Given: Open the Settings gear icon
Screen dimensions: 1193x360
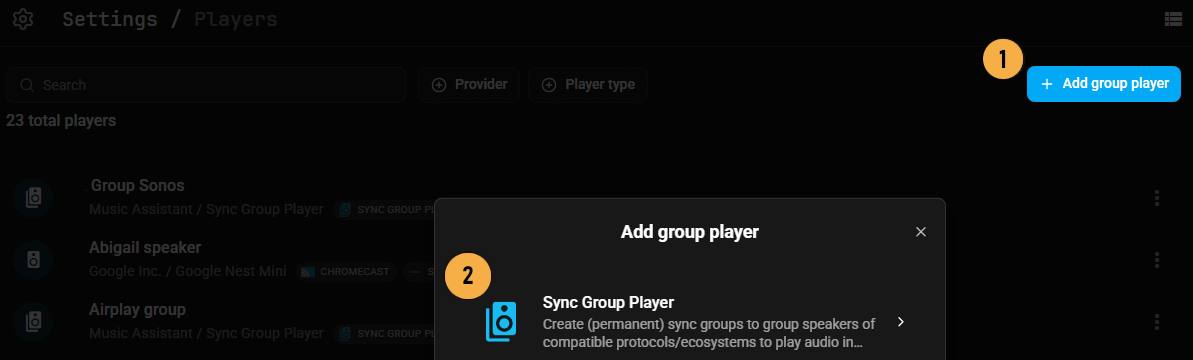Looking at the screenshot, I should [24, 19].
